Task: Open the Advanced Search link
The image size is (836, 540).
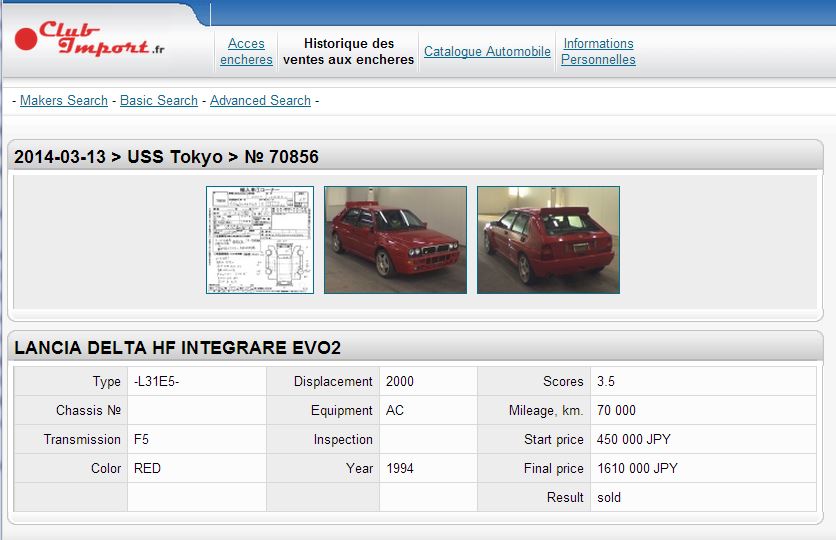Action: point(260,100)
